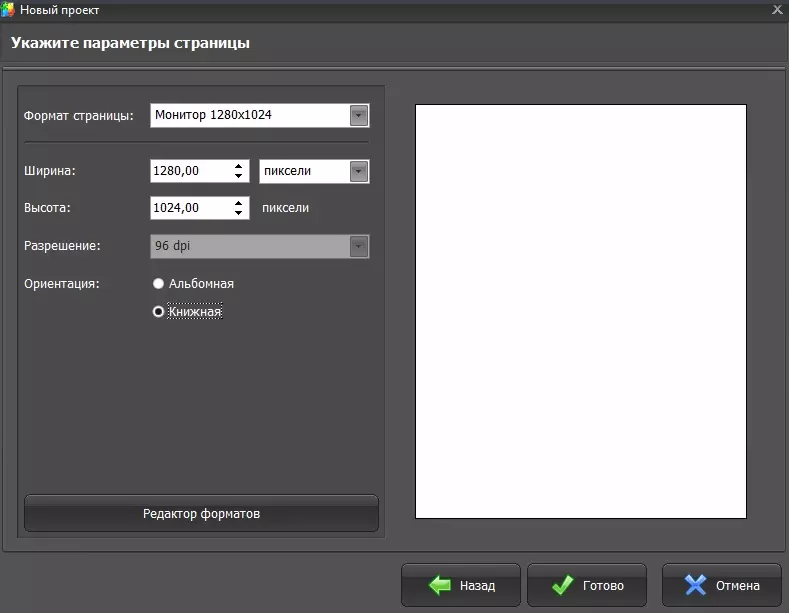
Task: Cancel with Отмена button
Action: click(722, 585)
